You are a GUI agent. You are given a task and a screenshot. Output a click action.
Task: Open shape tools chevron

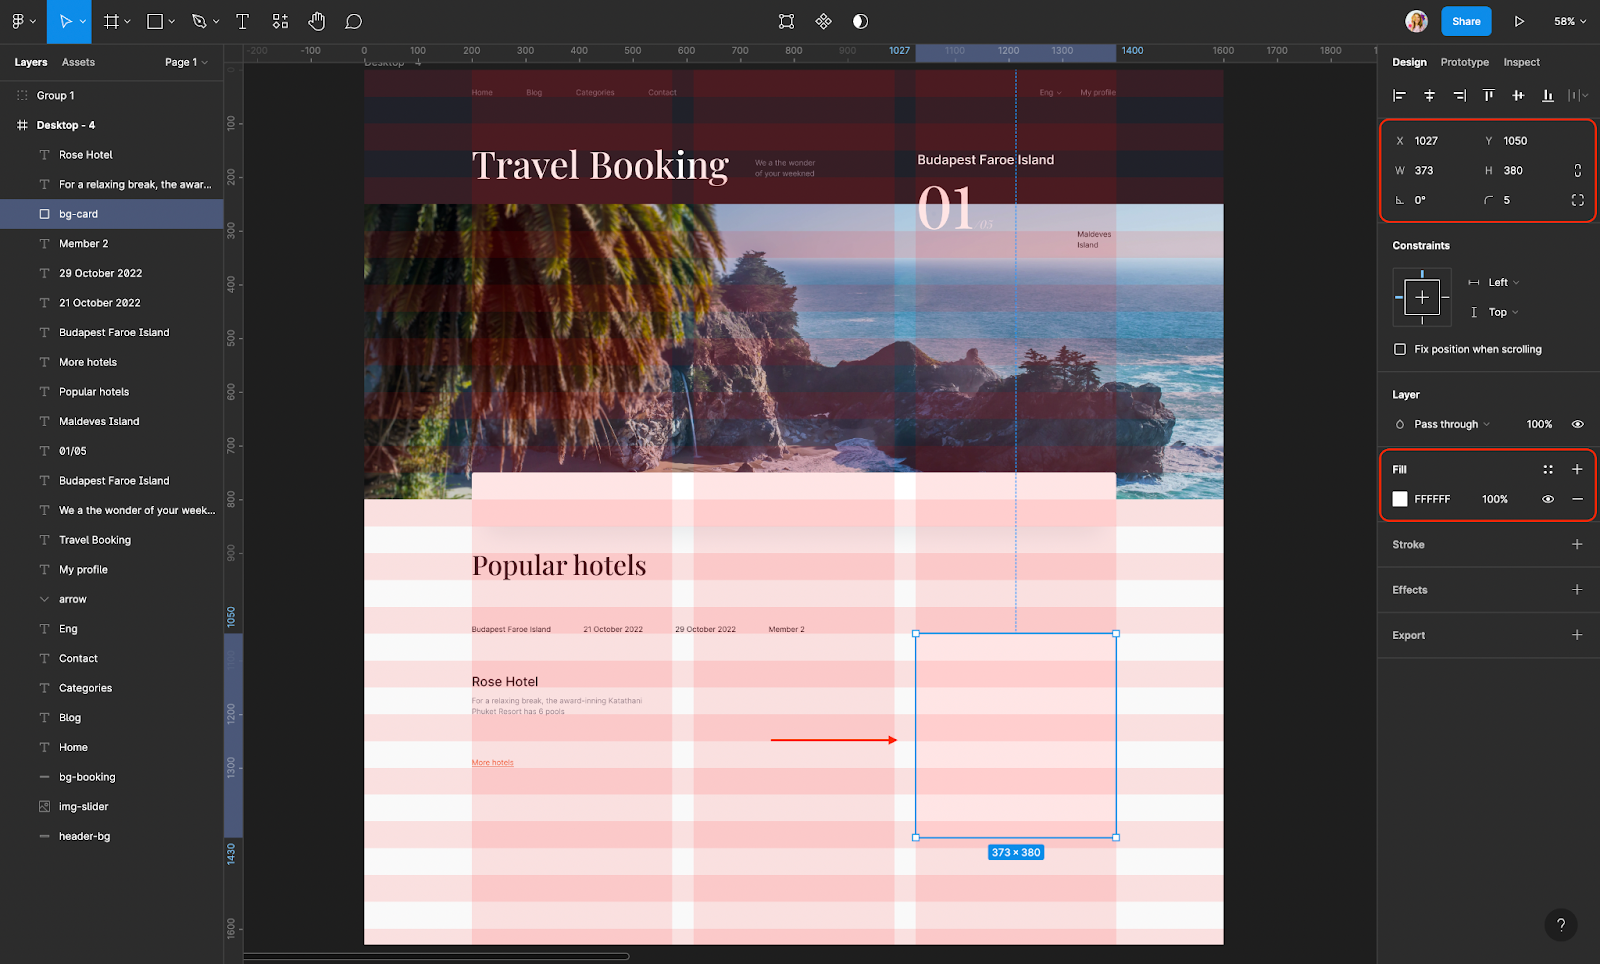[x=172, y=21]
